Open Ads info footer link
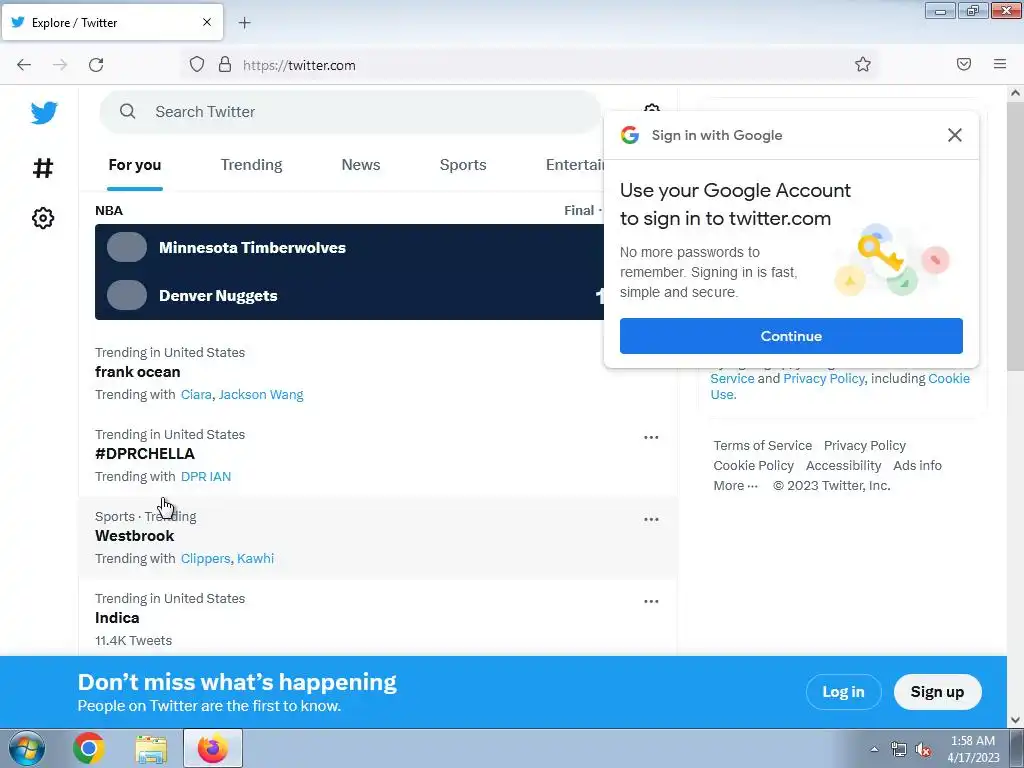Image resolution: width=1024 pixels, height=768 pixels. pyautogui.click(x=917, y=466)
